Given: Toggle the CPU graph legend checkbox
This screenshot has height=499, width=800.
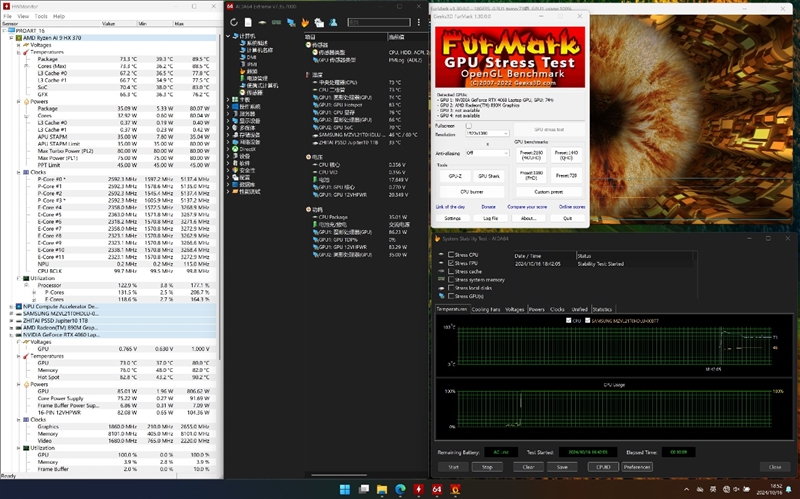Looking at the screenshot, I should (568, 321).
